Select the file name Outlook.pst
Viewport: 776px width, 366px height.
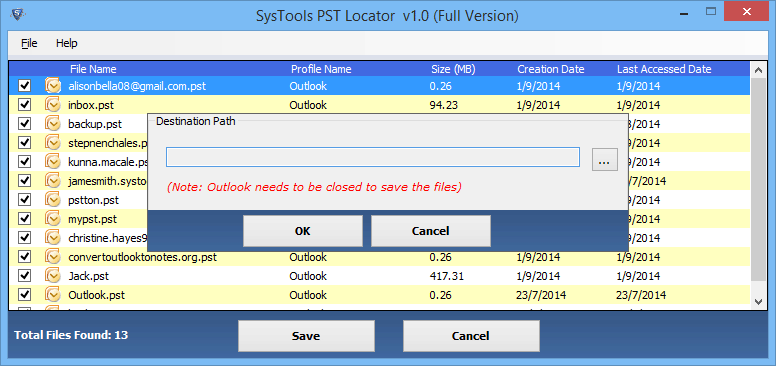pos(97,295)
